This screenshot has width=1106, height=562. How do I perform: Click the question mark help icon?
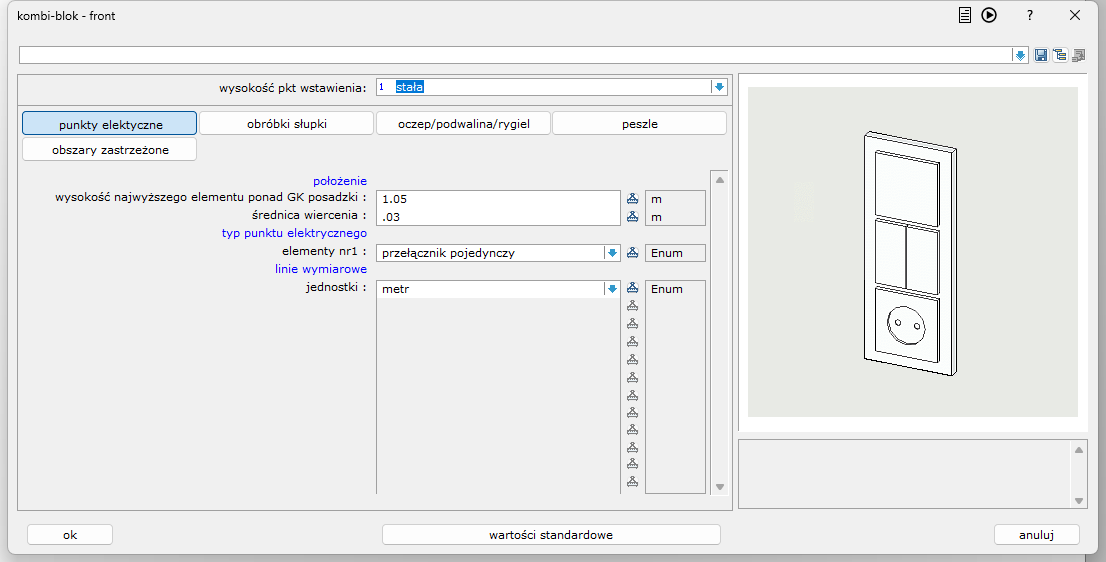1029,15
